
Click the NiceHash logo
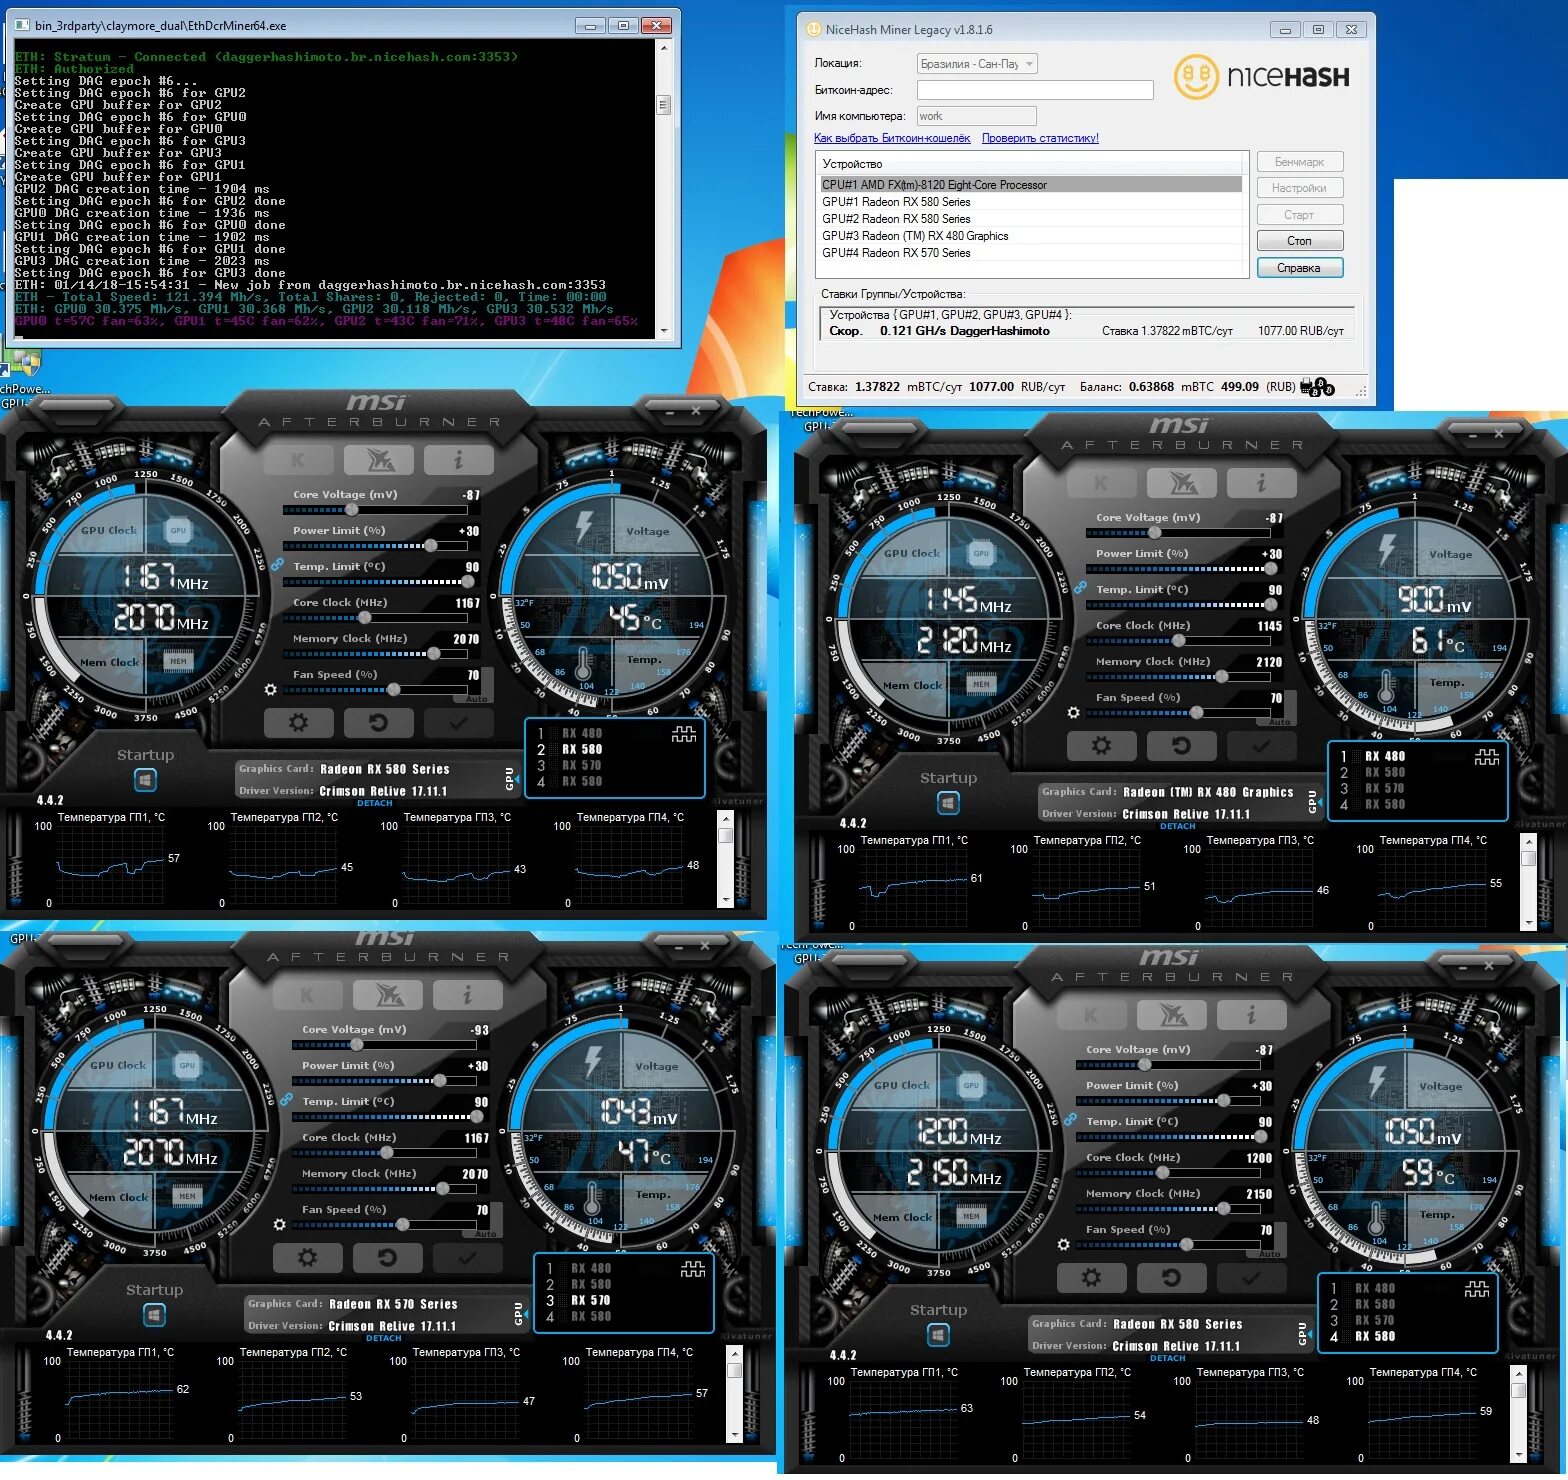[1262, 77]
